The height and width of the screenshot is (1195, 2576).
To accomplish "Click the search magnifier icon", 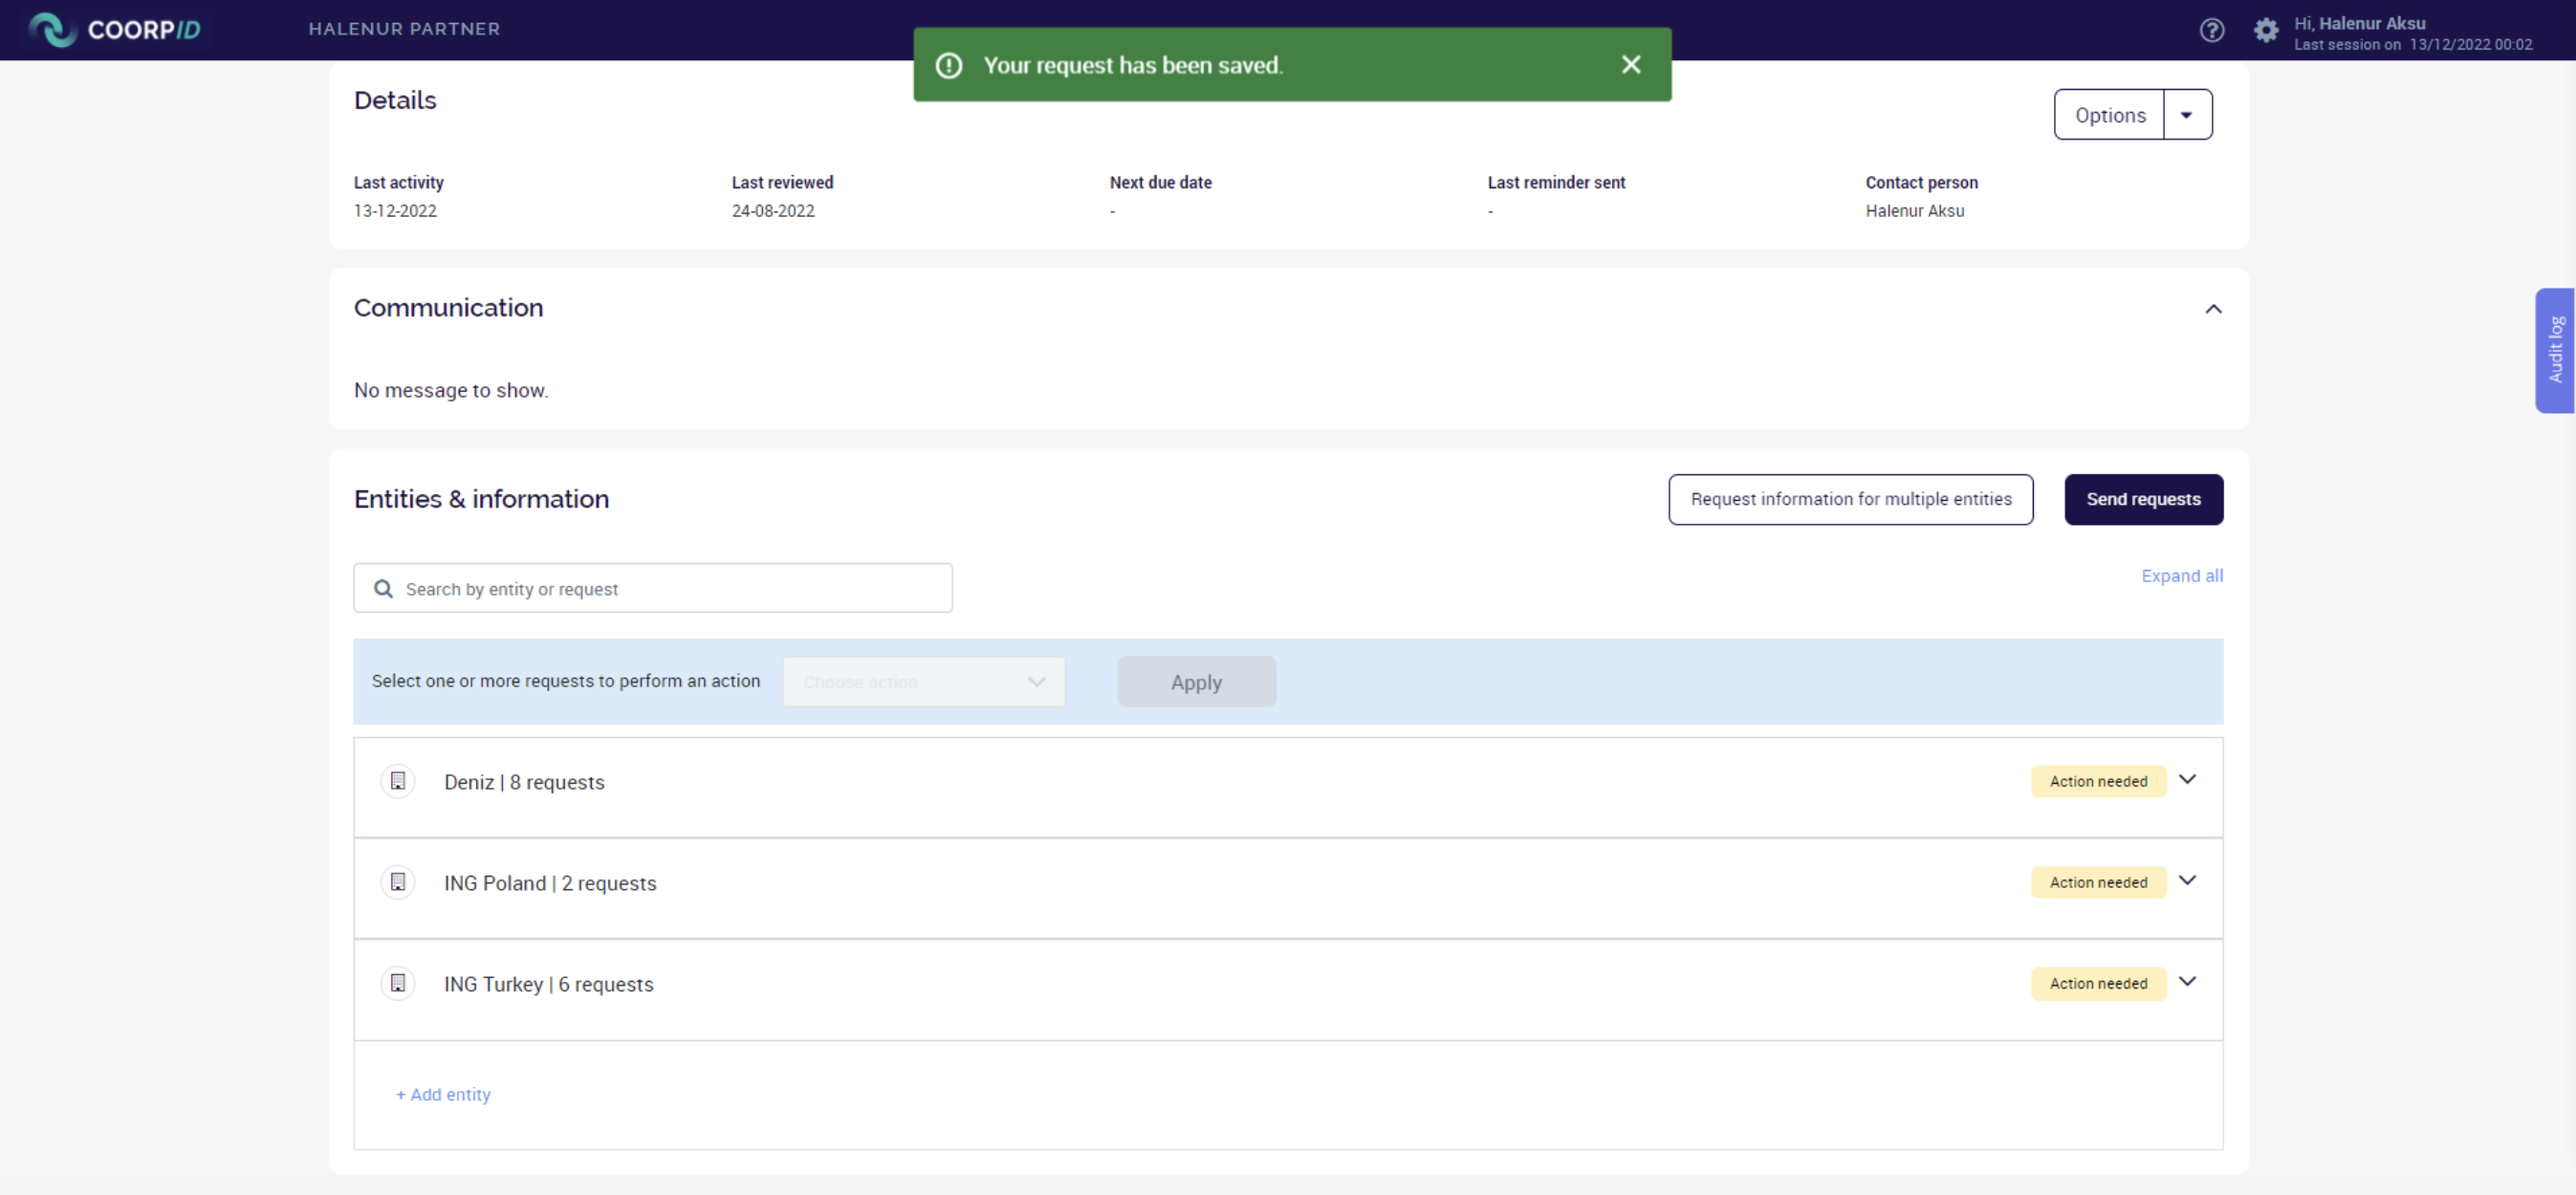I will [383, 589].
